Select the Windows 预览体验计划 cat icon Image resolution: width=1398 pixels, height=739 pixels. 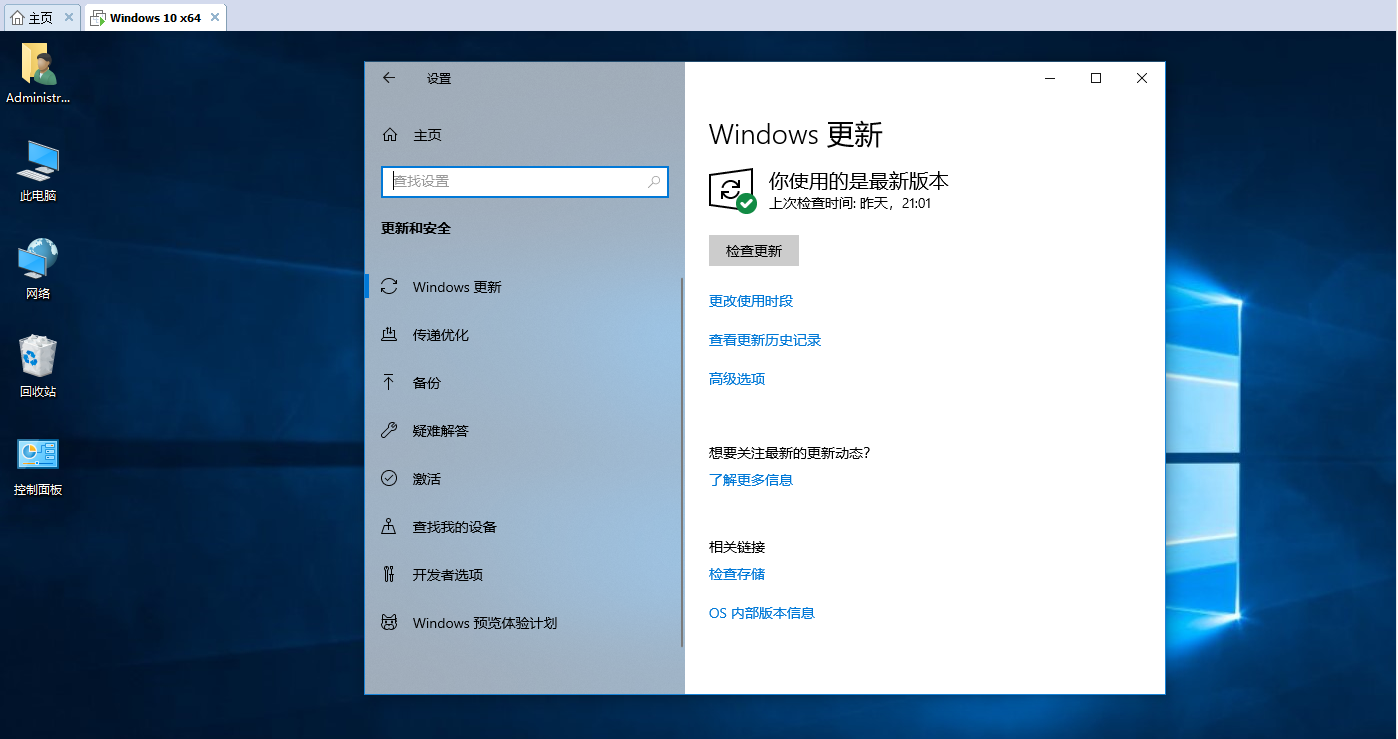tap(390, 623)
